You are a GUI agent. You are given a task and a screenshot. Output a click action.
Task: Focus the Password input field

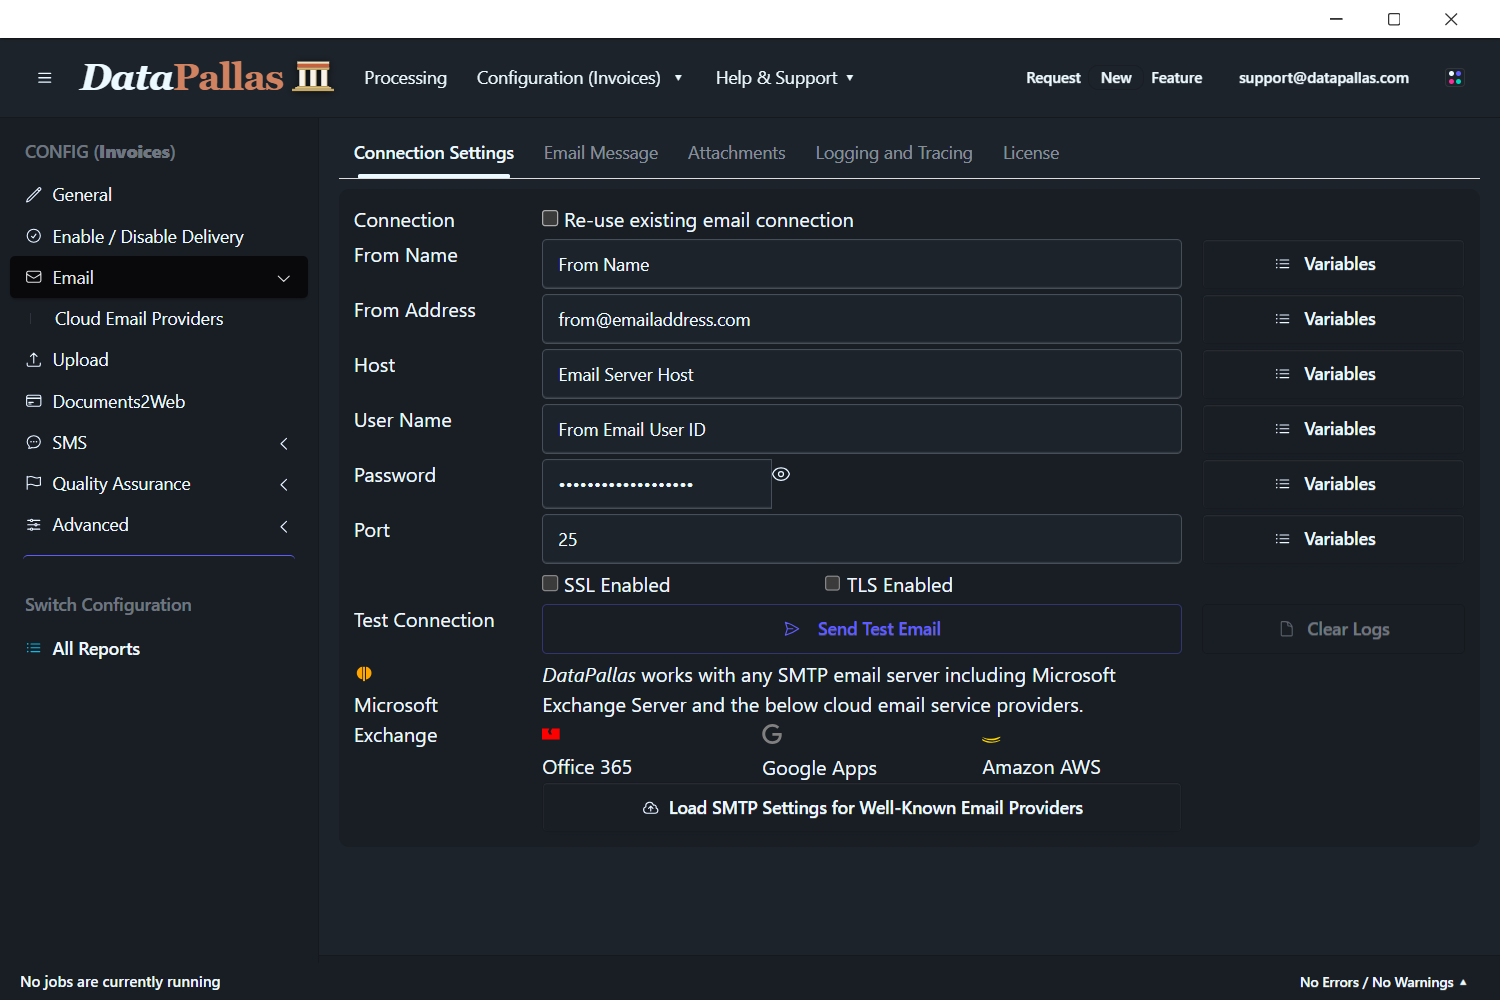coord(657,484)
